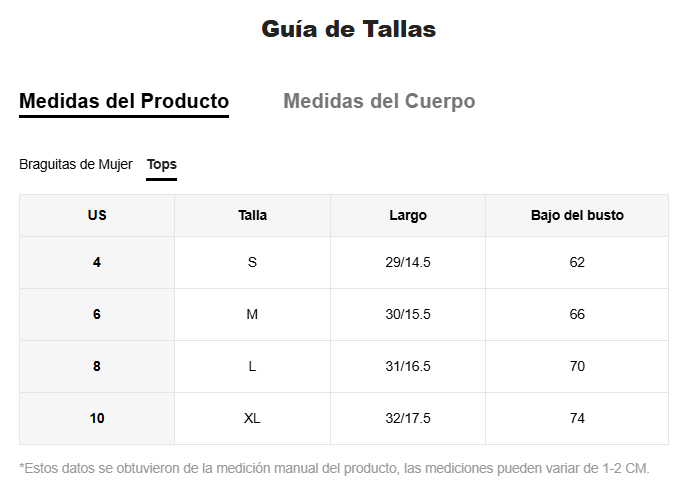
Task: Click the 29/14.5 length value
Action: point(408,262)
